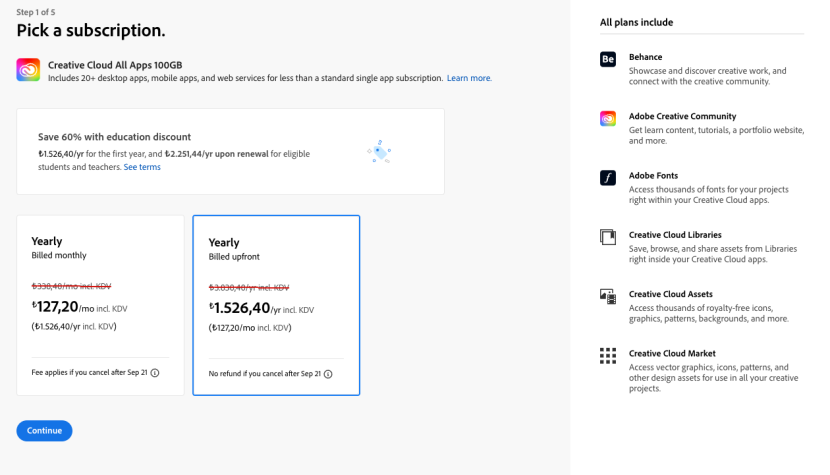Click the Behance title text

(645, 57)
